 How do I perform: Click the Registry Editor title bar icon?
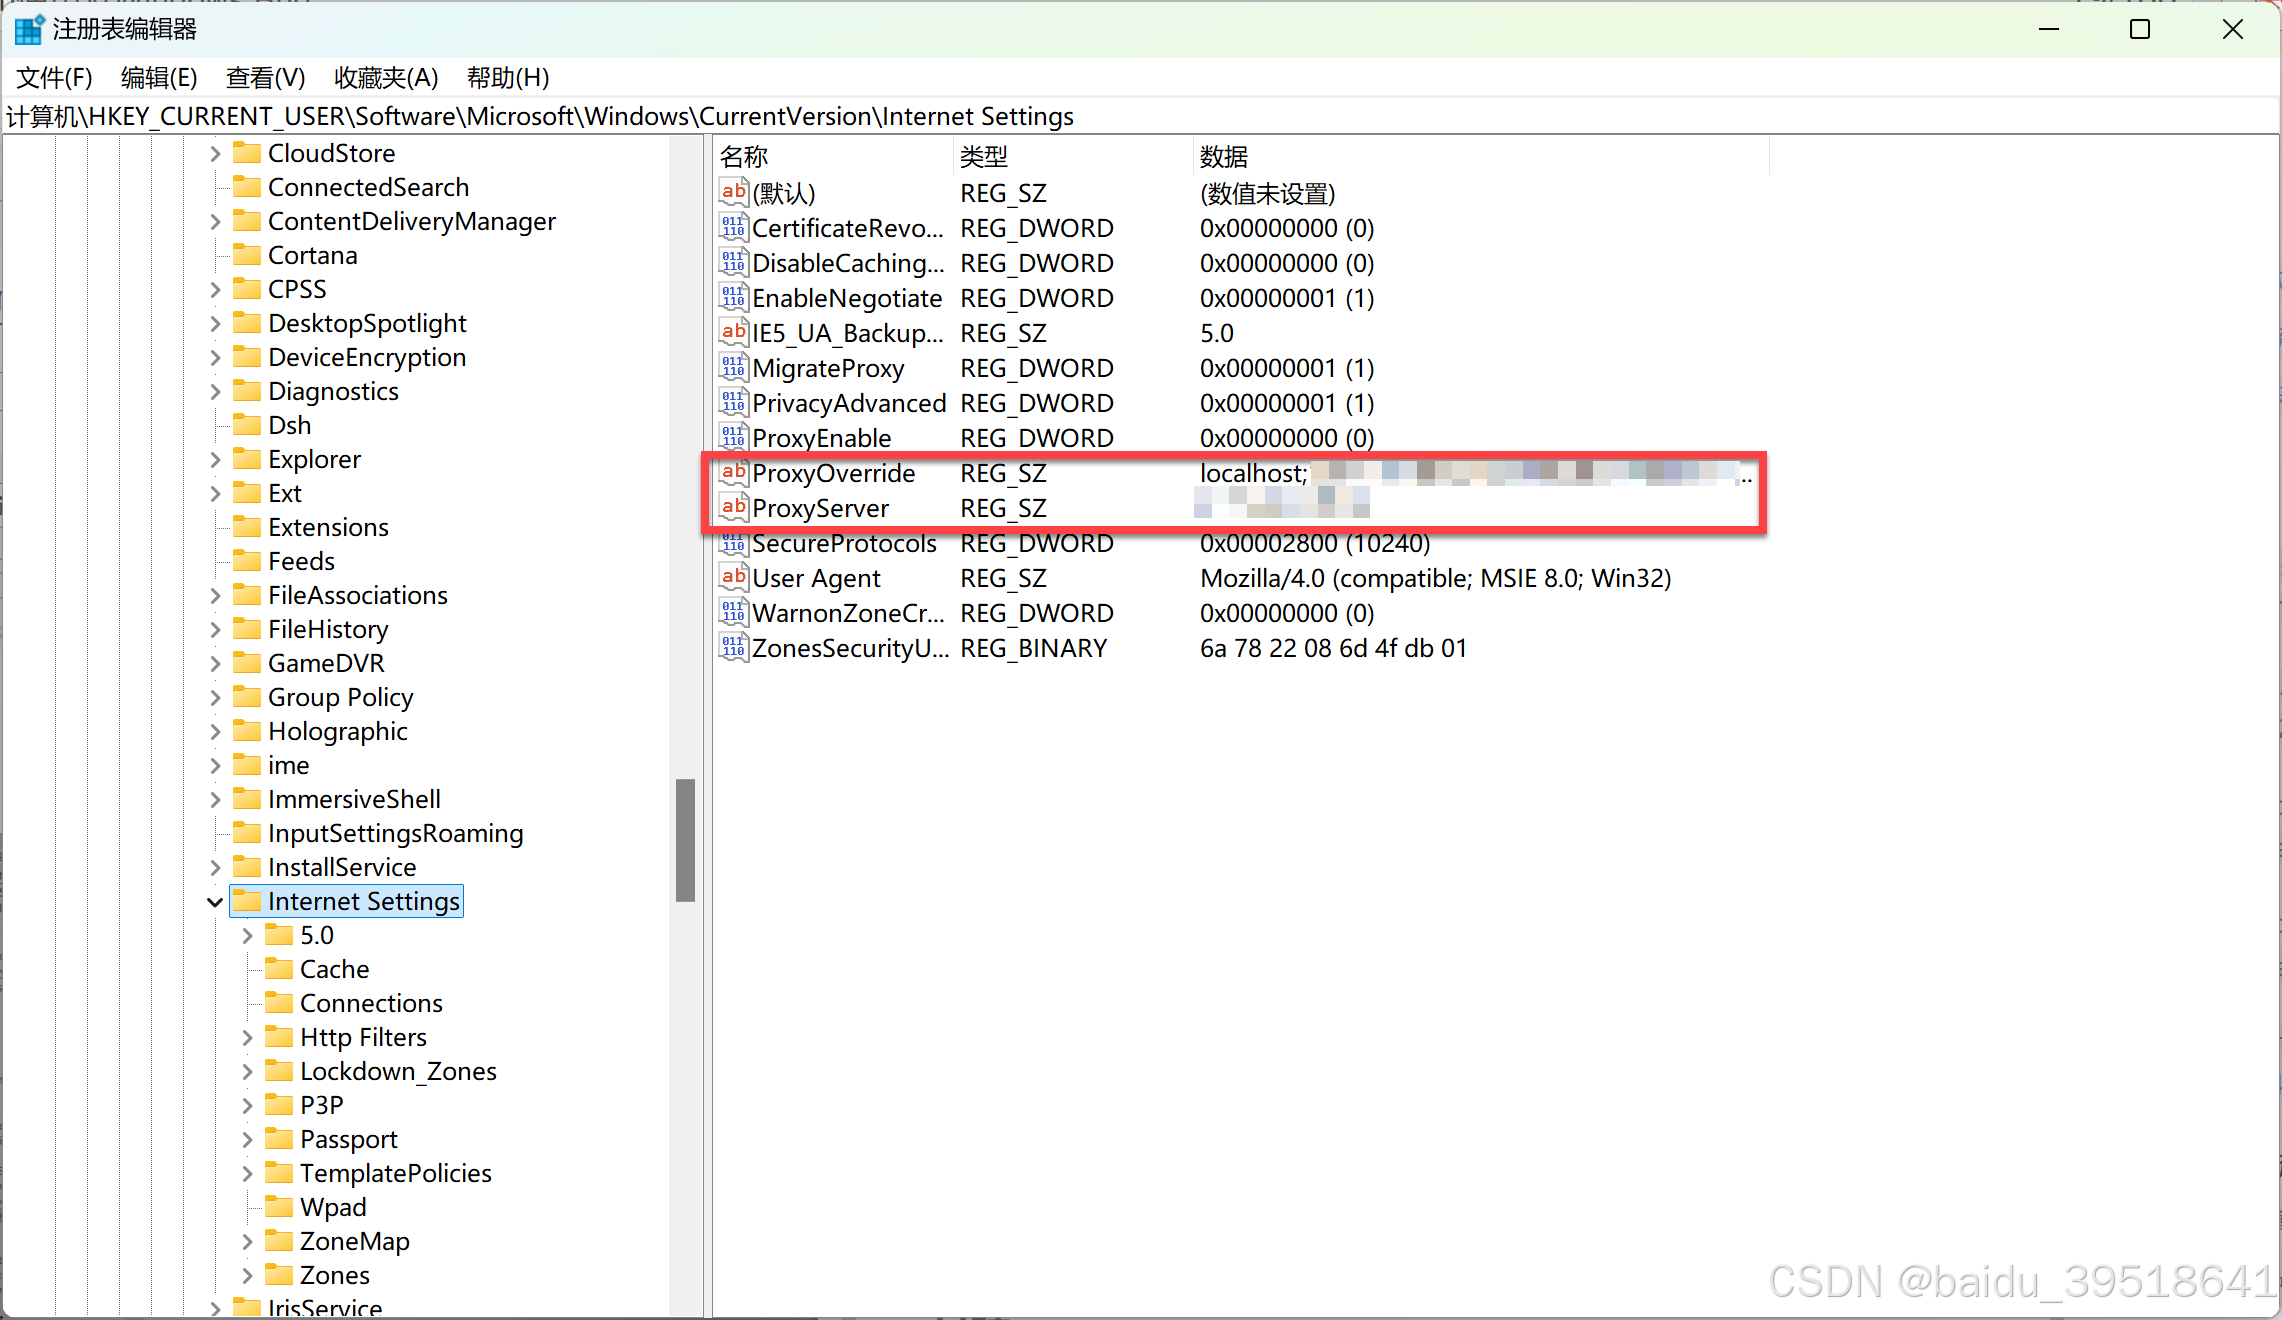[29, 29]
